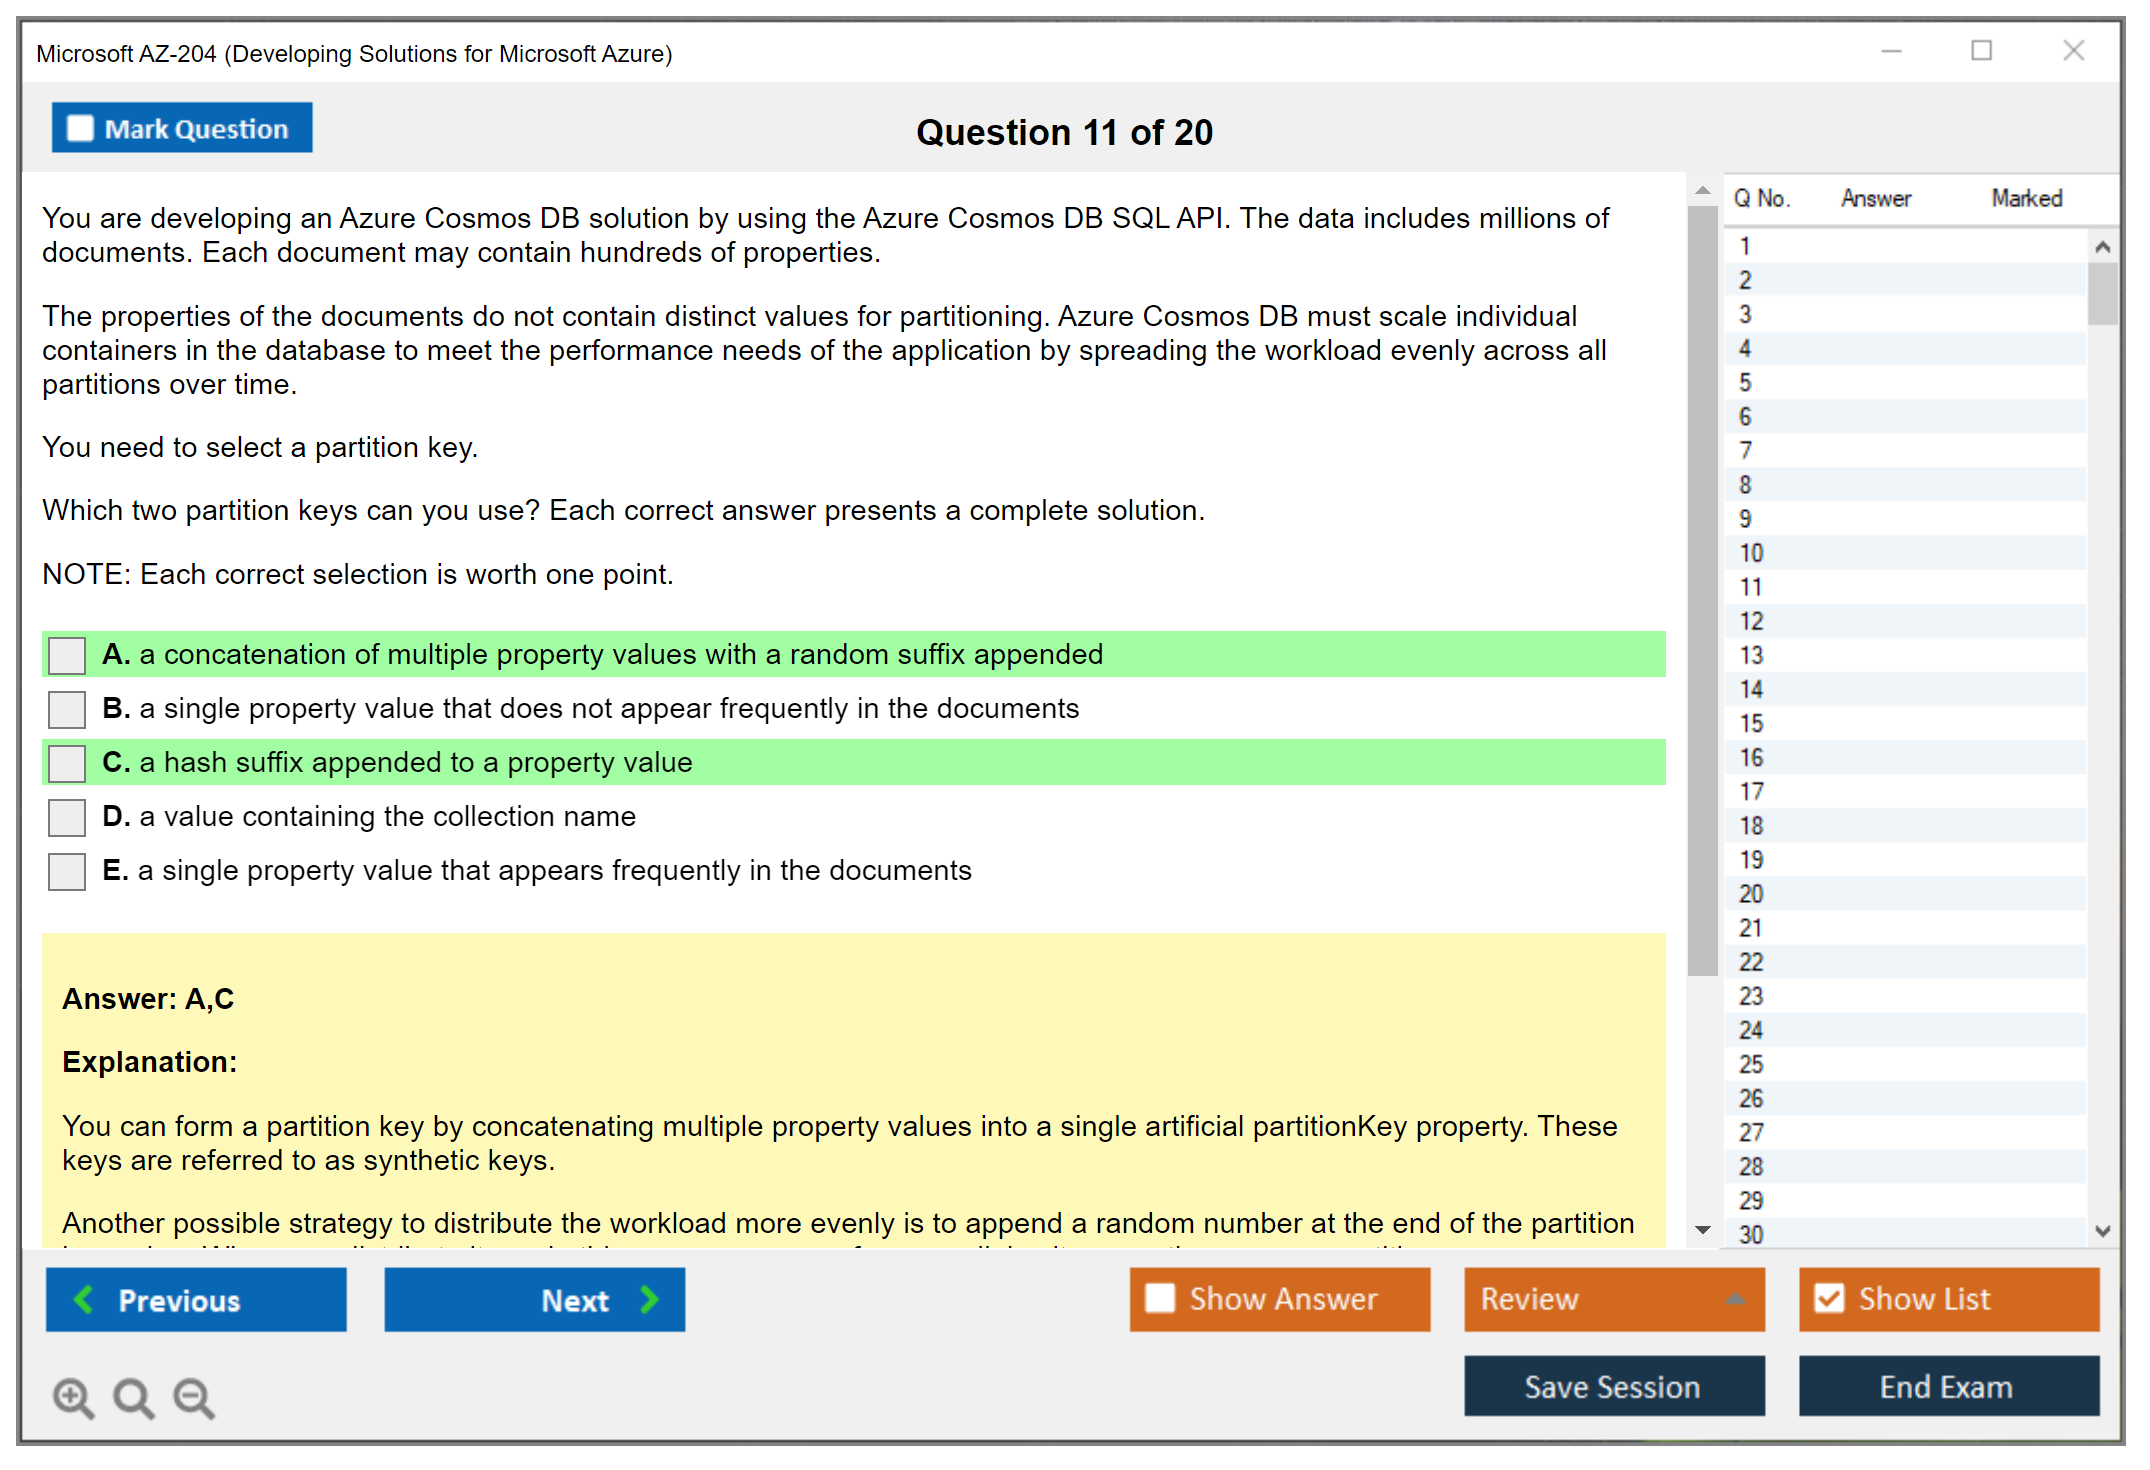This screenshot has width=2150, height=1470.
Task: Click the Answer column header
Action: (1875, 198)
